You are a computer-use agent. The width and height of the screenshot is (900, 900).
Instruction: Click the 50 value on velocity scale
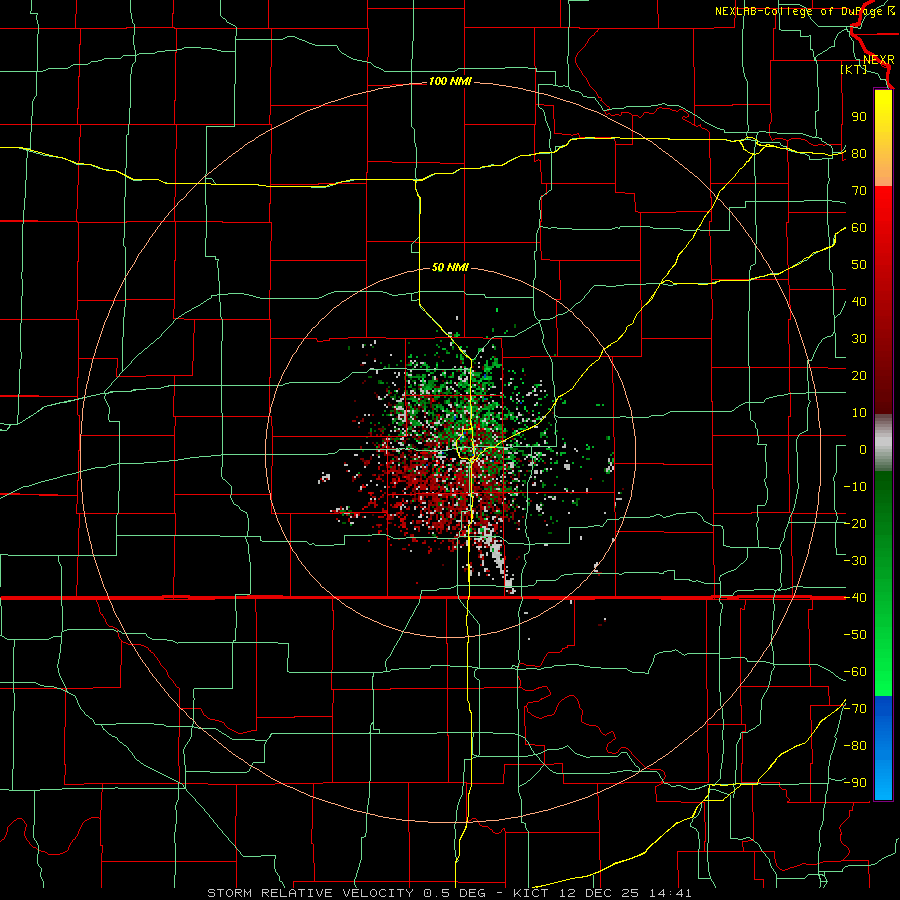point(859,265)
